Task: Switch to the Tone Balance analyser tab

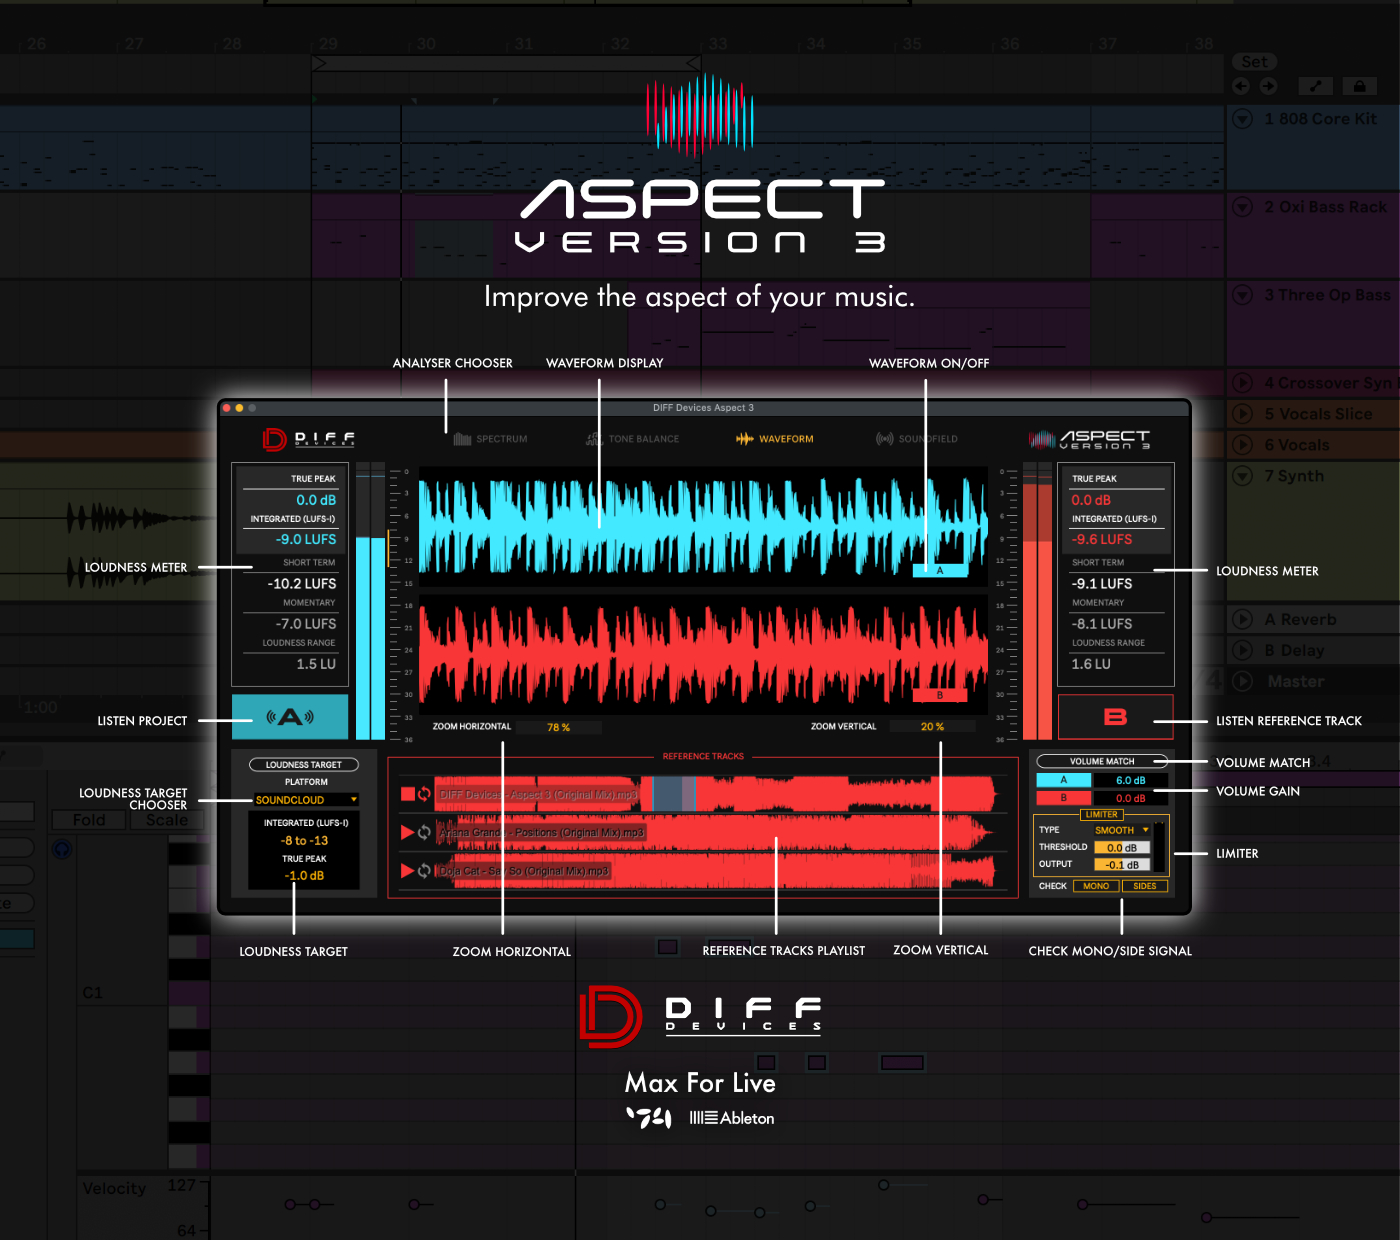Action: coord(632,439)
